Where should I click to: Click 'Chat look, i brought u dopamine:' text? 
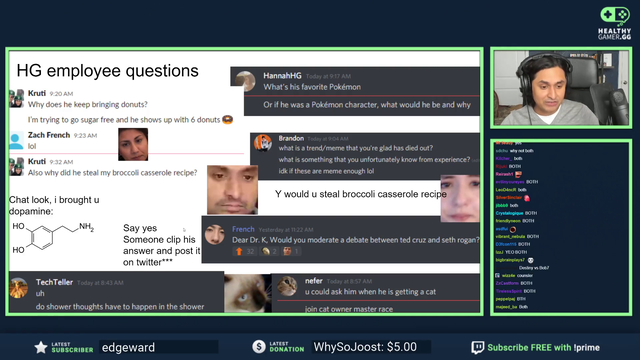pyautogui.click(x=54, y=205)
